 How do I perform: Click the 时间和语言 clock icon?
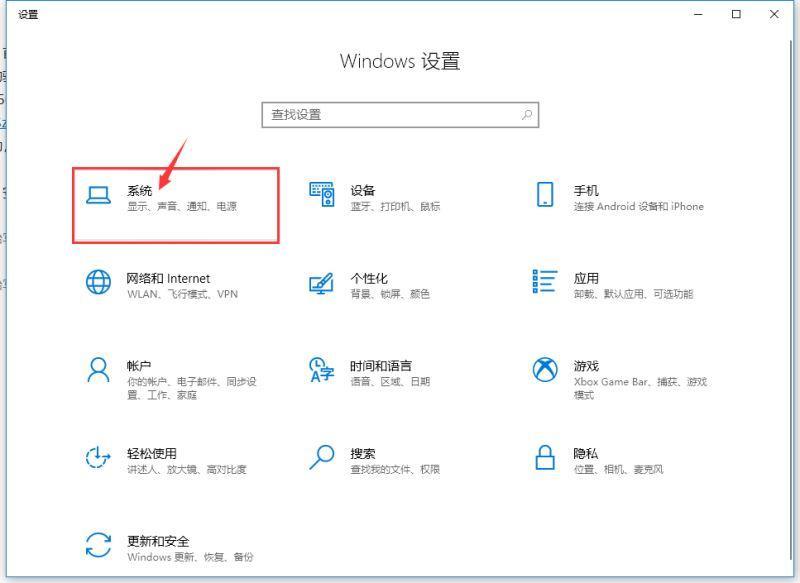tap(322, 370)
